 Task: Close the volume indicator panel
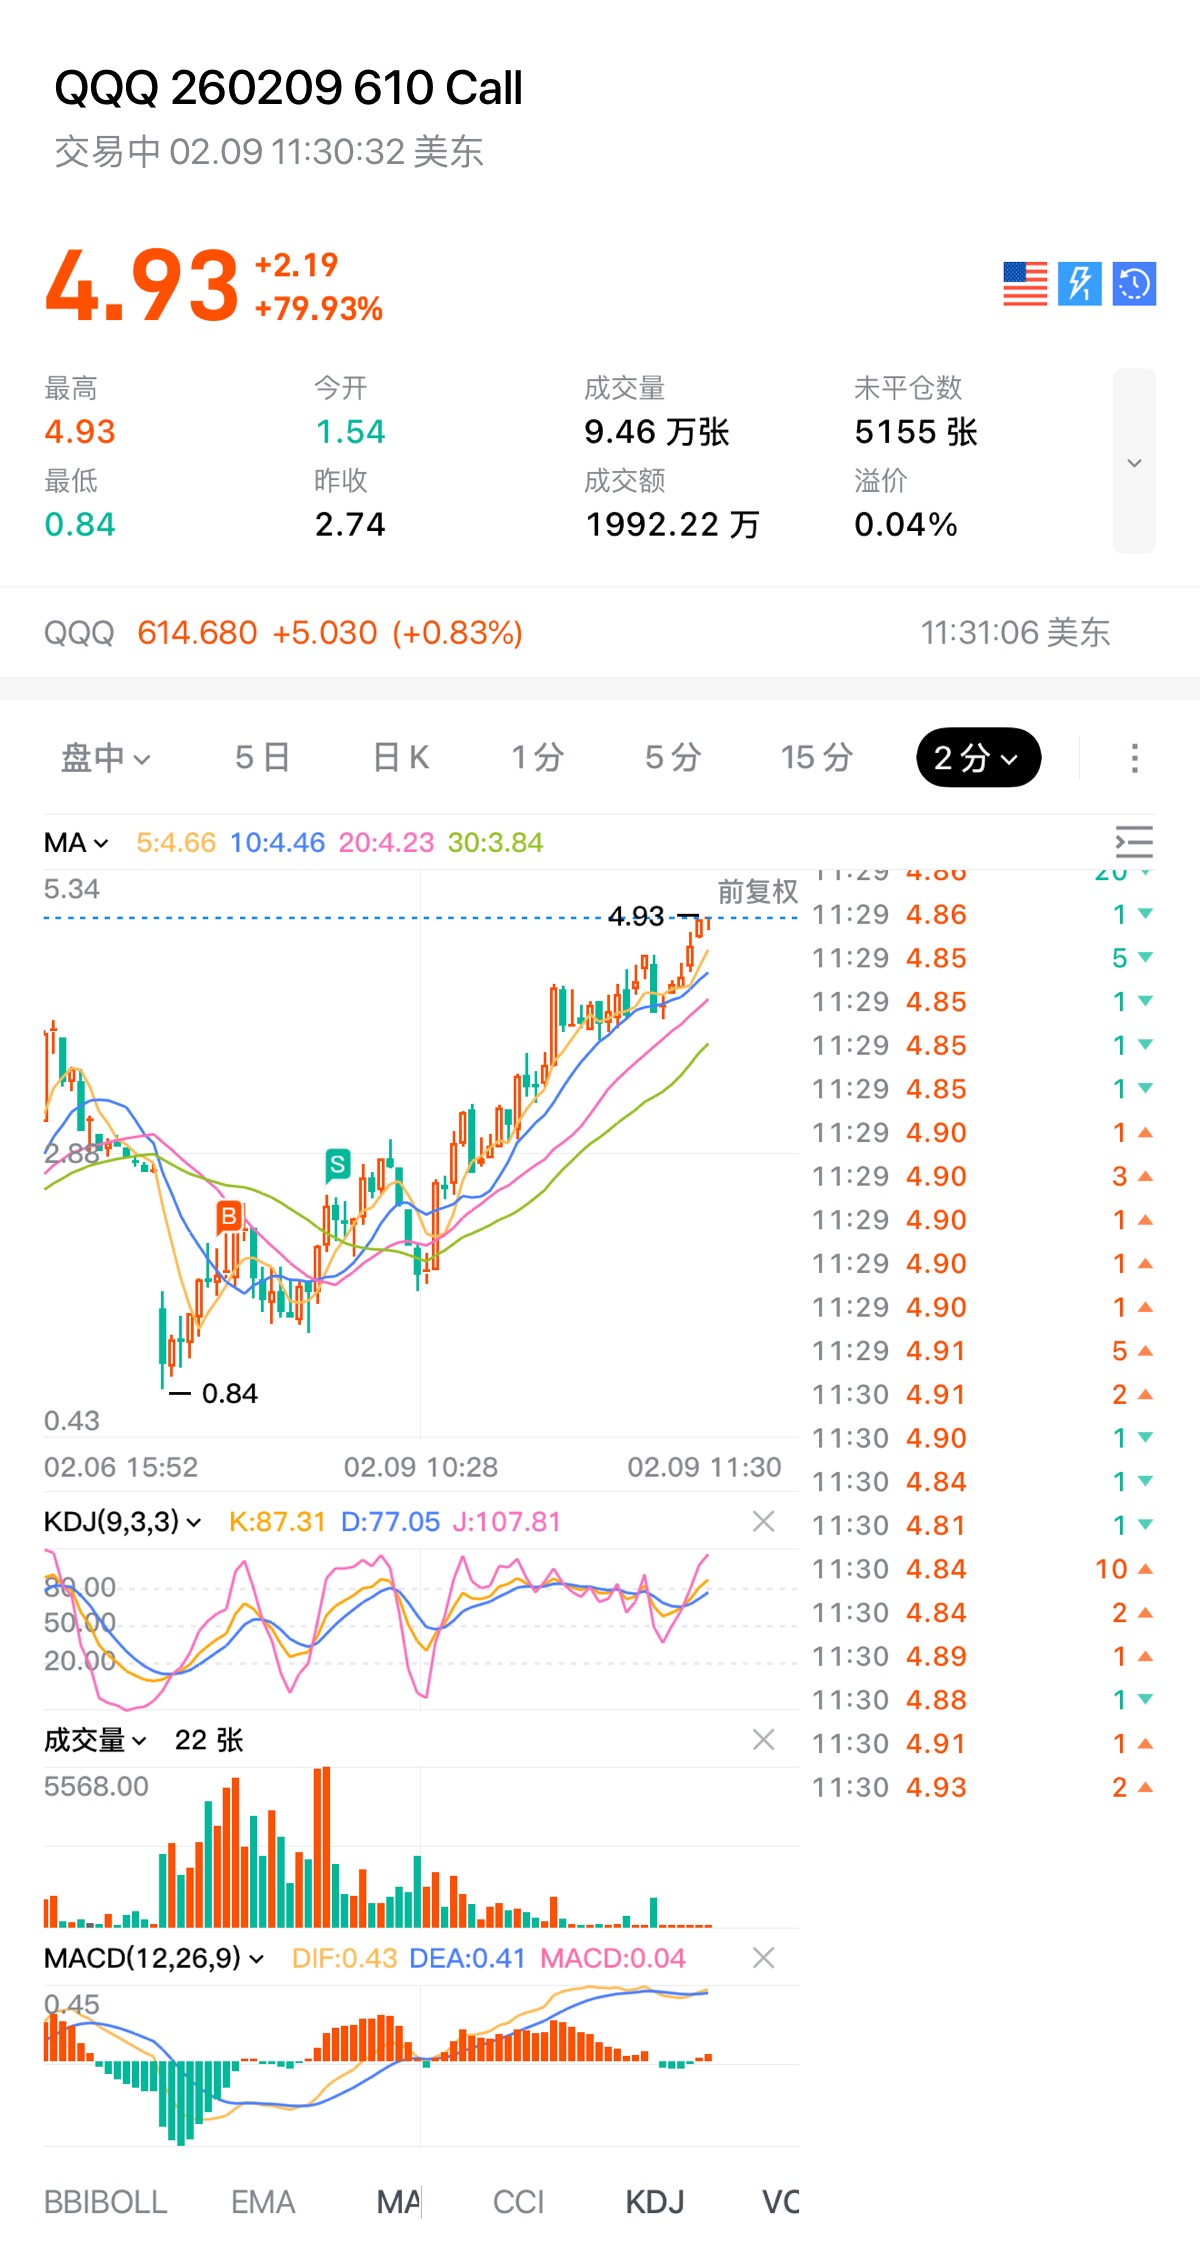pos(763,1740)
